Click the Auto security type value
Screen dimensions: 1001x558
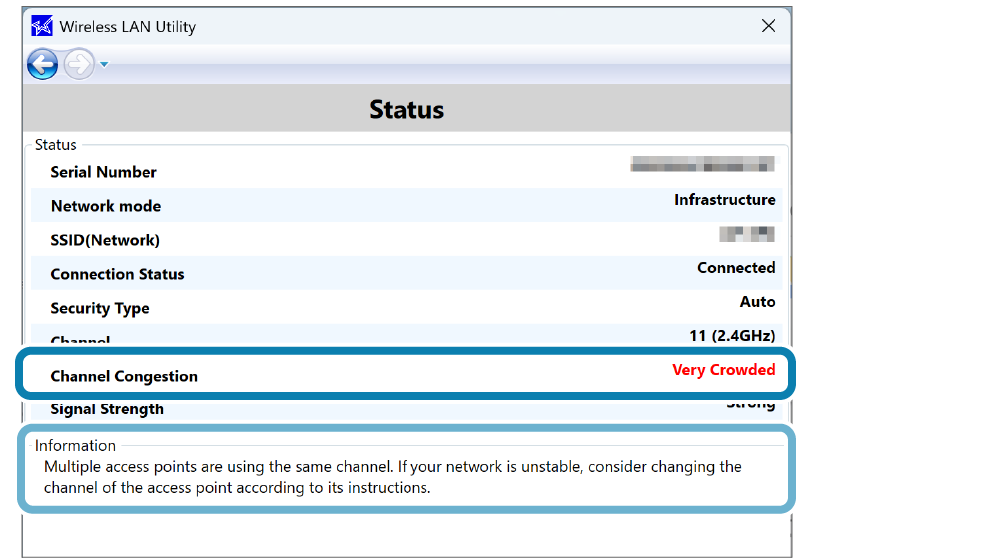click(757, 302)
